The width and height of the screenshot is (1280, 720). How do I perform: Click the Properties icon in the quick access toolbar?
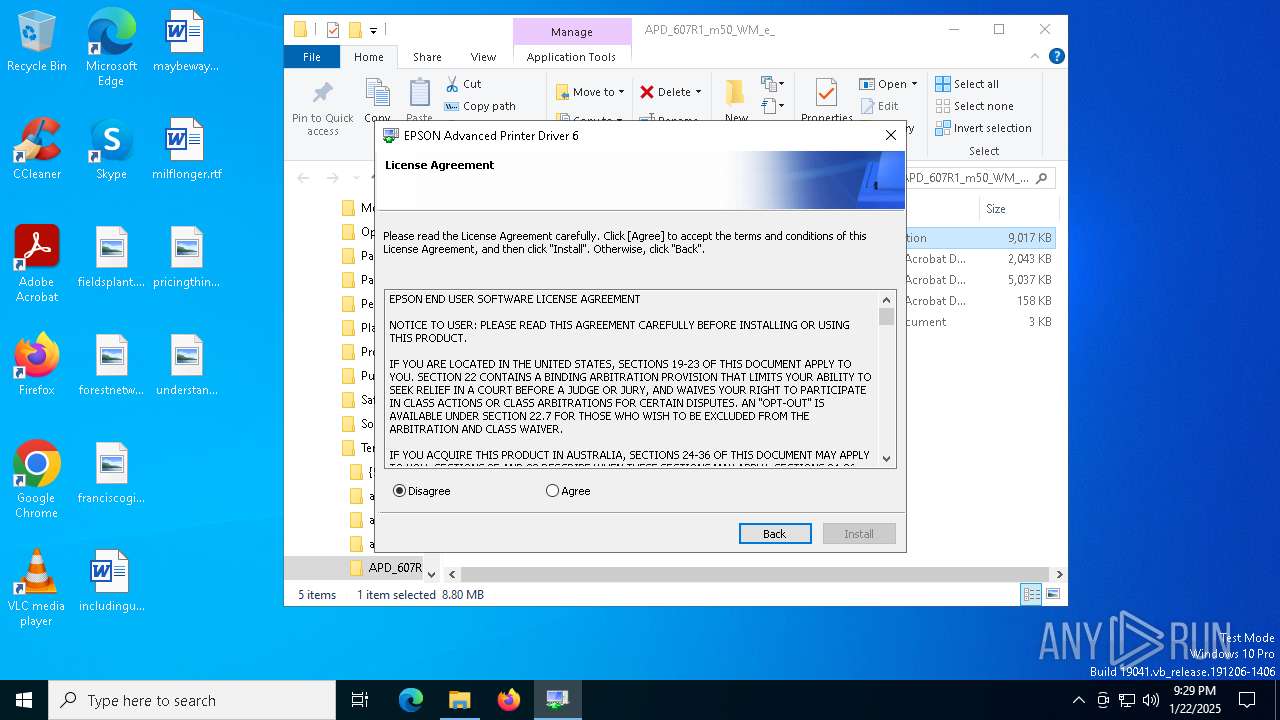coord(333,30)
